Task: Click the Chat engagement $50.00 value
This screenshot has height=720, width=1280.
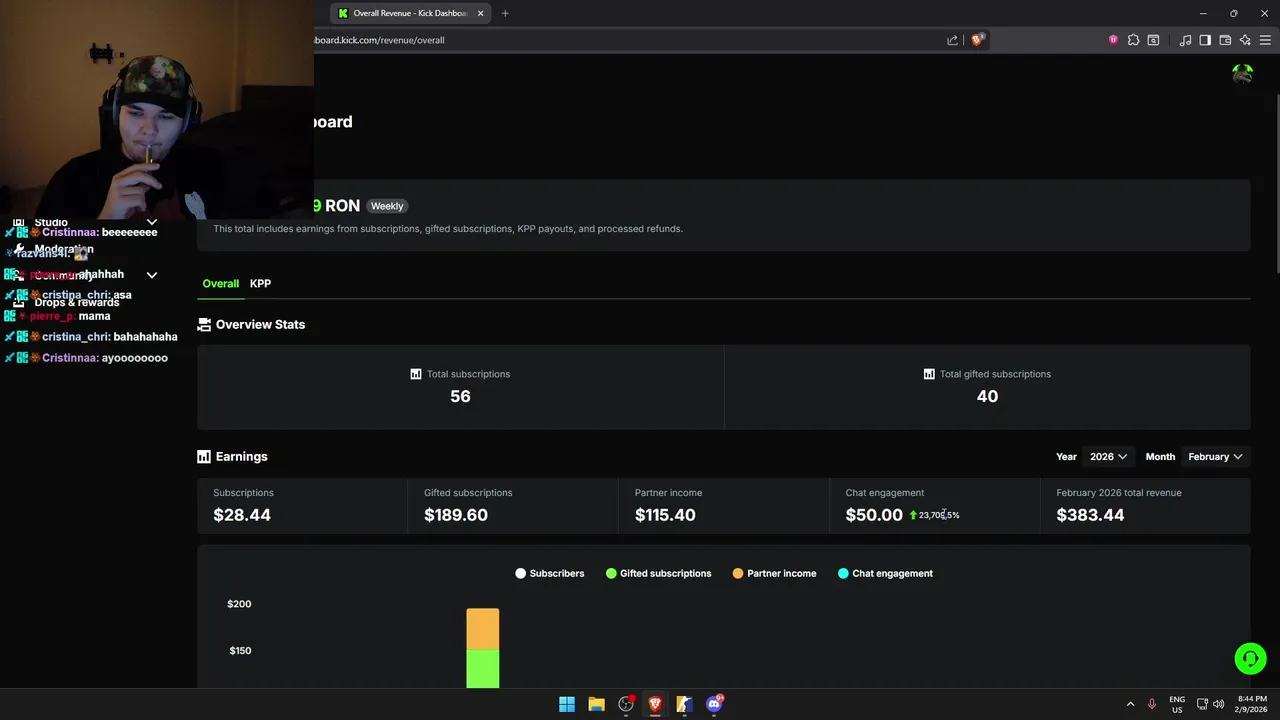Action: pyautogui.click(x=874, y=515)
